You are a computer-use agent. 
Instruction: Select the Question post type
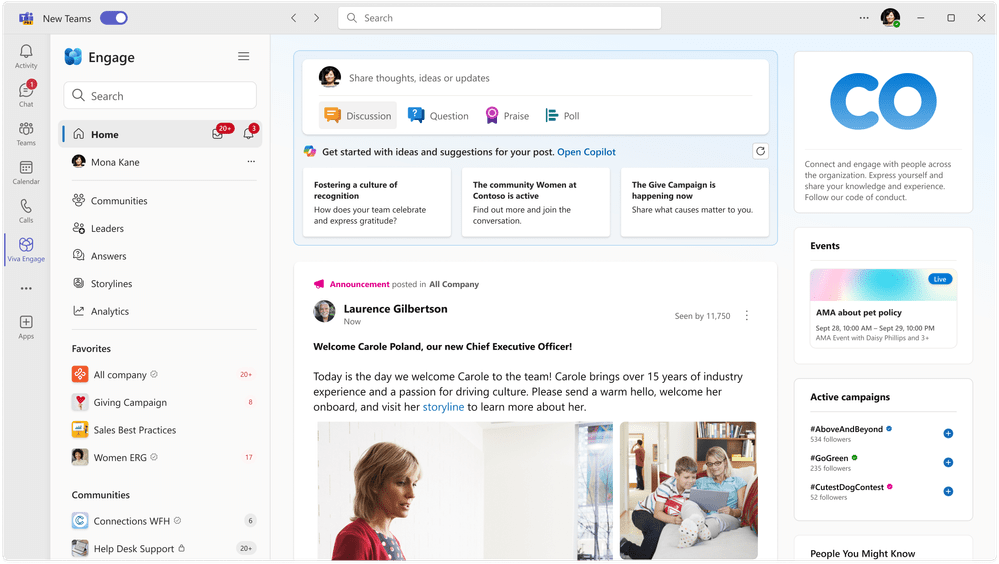click(x=438, y=116)
